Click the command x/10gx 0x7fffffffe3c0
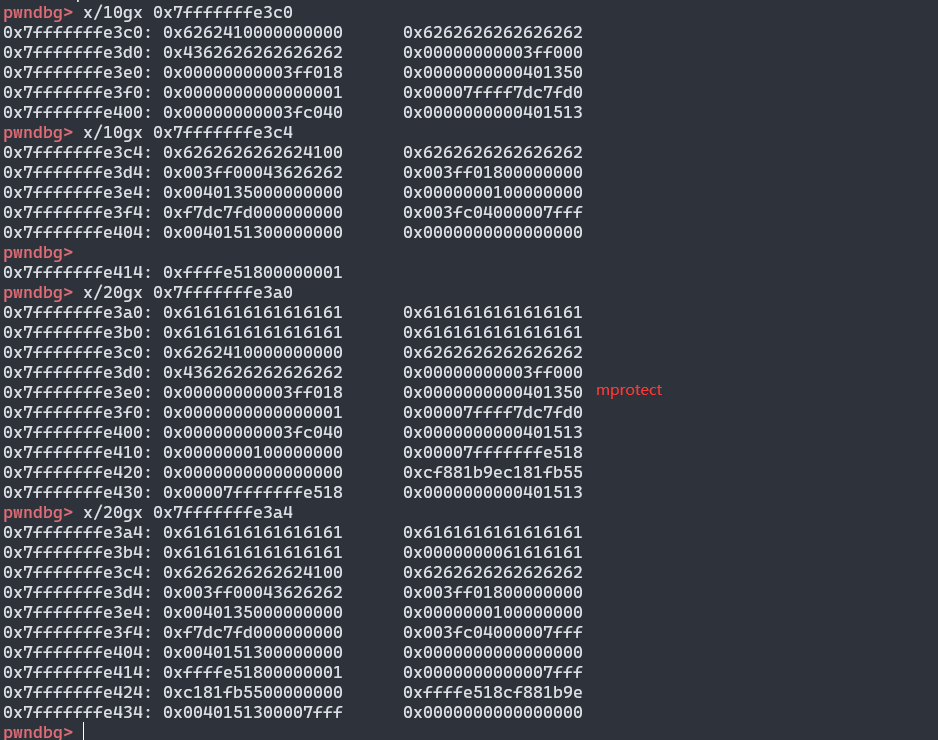Viewport: 938px width, 740px height. 188,12
